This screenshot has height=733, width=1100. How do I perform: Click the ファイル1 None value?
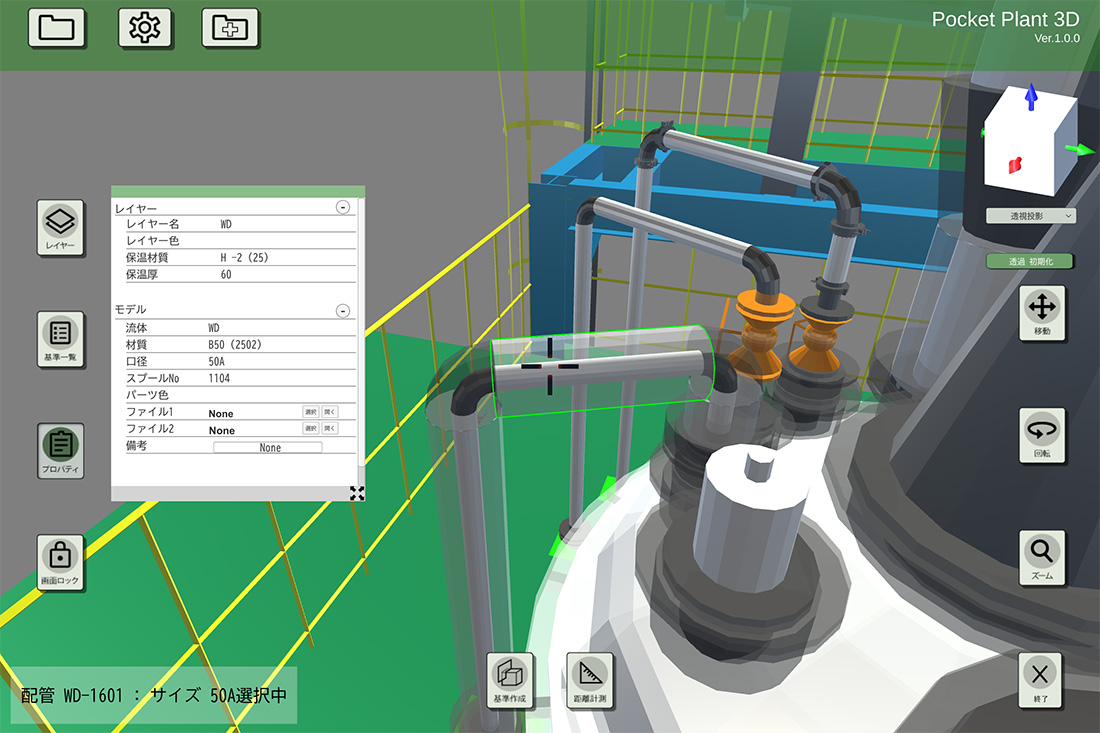pos(221,414)
